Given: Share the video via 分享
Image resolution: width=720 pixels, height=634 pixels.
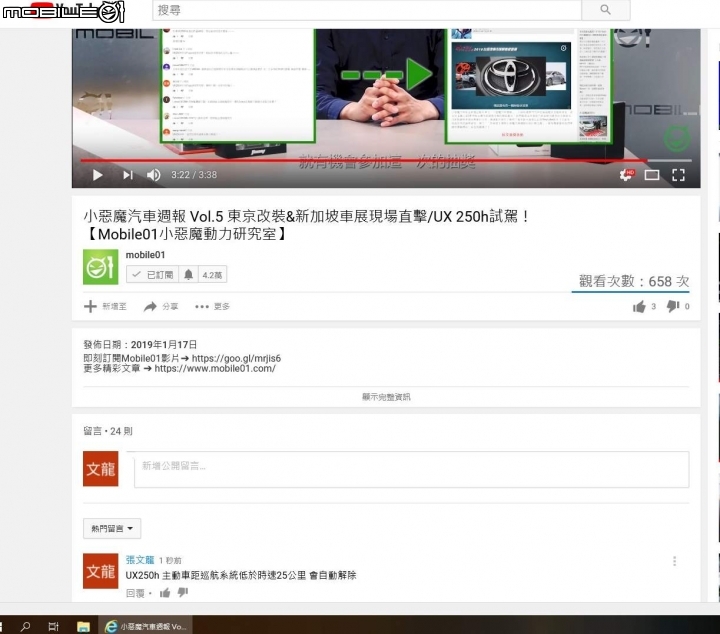Looking at the screenshot, I should tap(161, 306).
